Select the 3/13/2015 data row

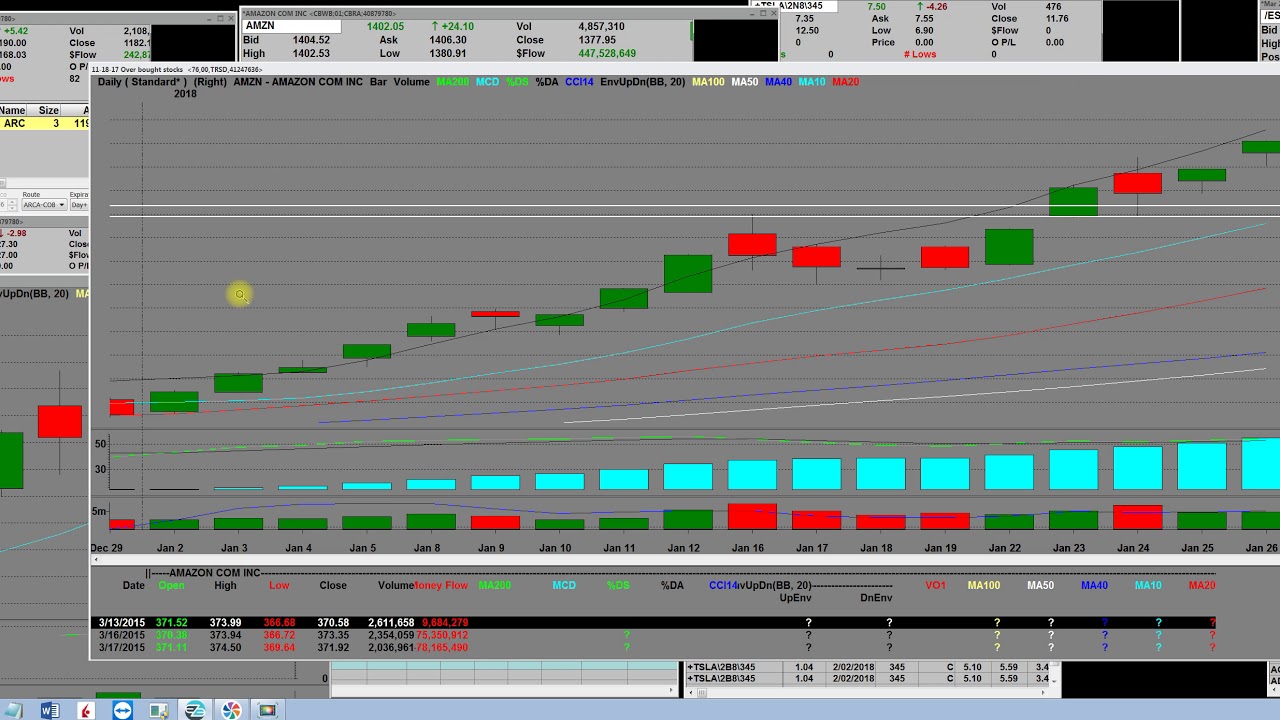653,622
